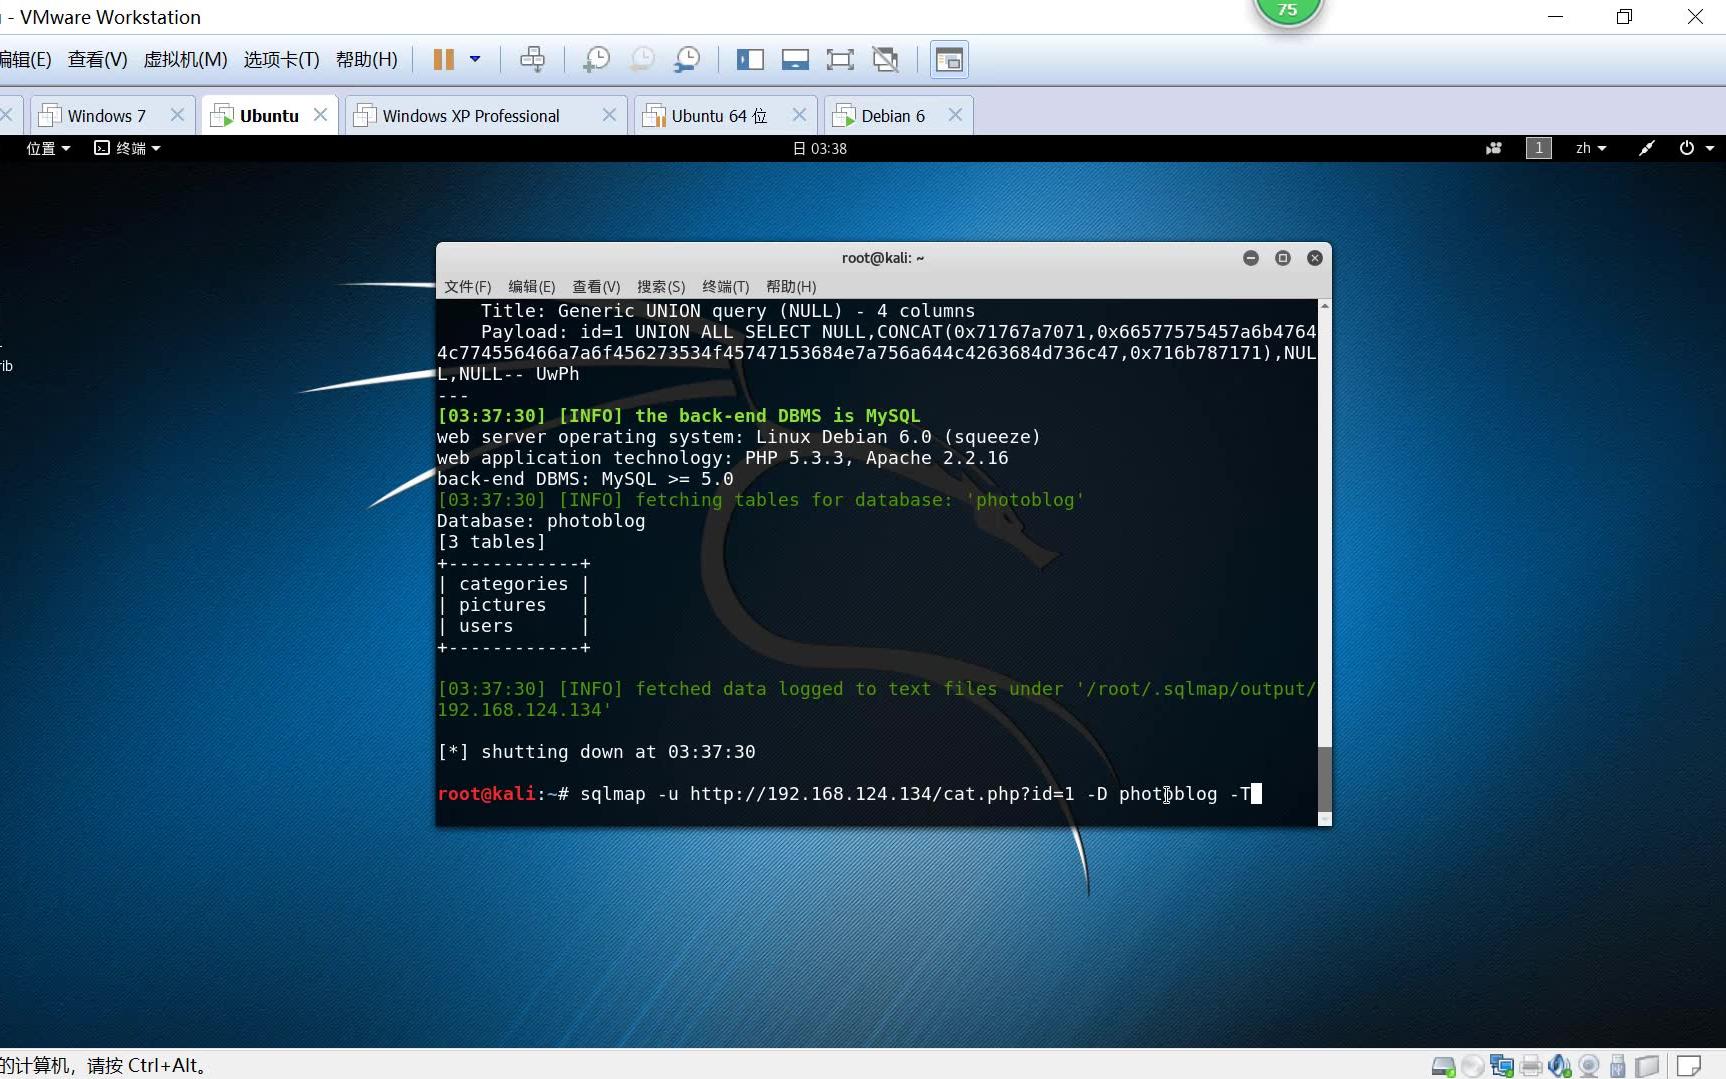
Task: Open the 终端 launcher in the Kali panel
Action: [126, 148]
